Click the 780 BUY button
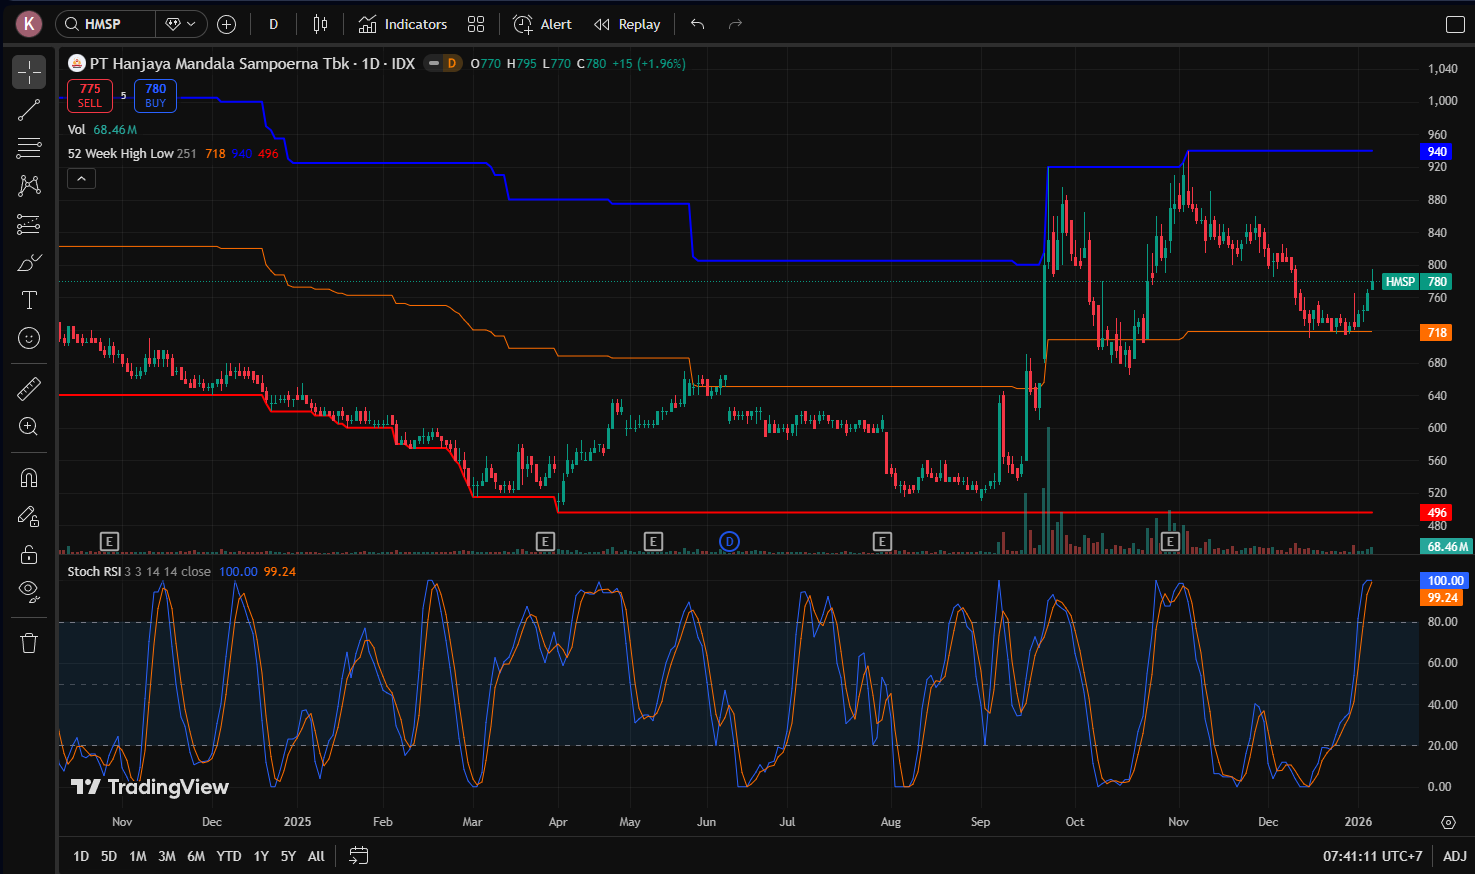 point(155,96)
